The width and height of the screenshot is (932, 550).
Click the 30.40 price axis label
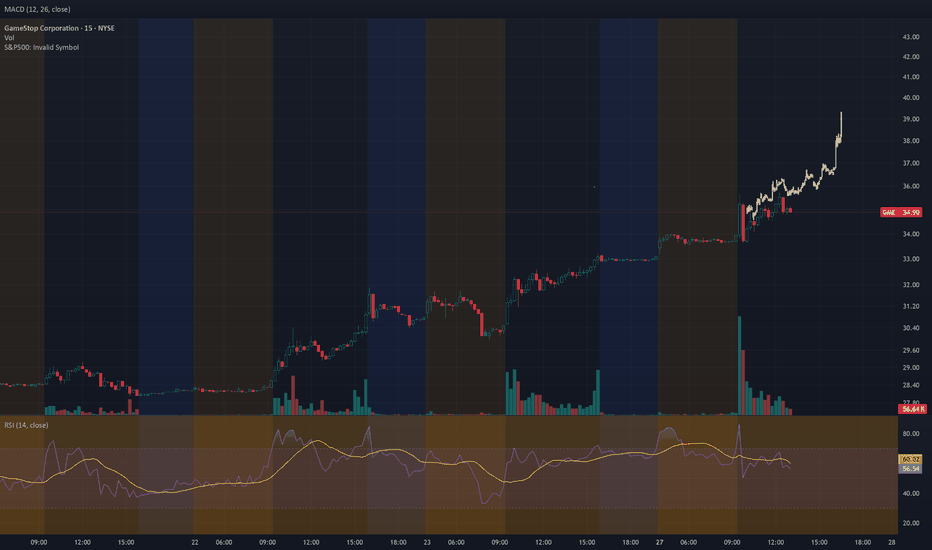point(911,328)
